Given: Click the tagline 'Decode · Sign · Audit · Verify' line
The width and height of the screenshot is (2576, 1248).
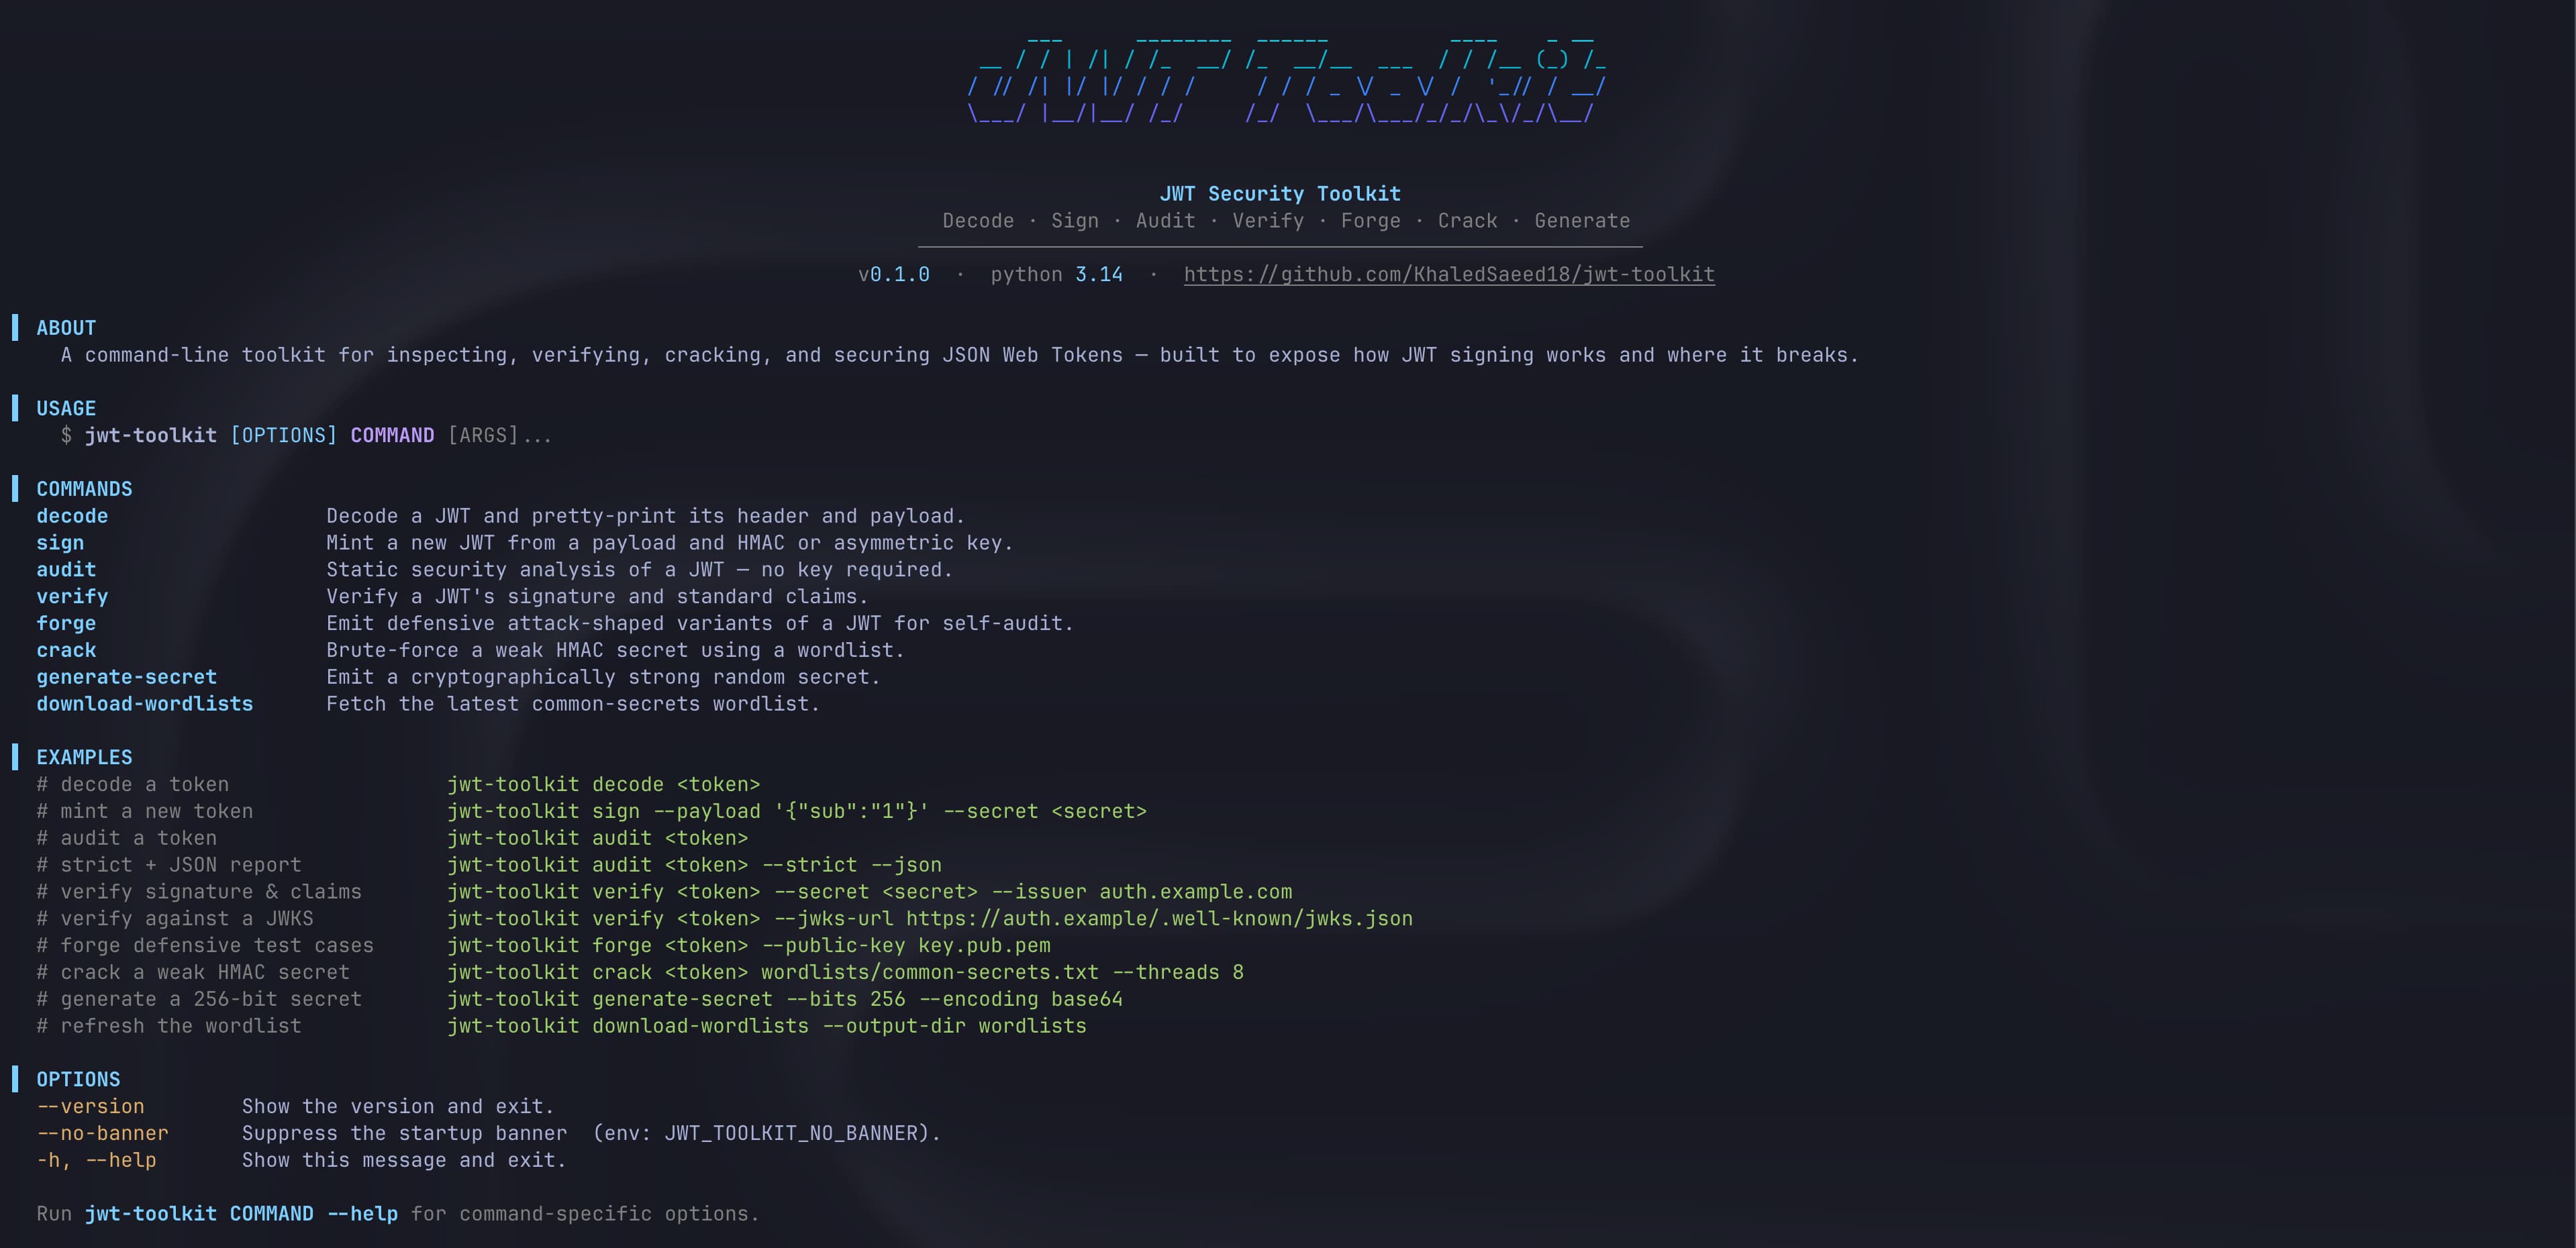Looking at the screenshot, I should pyautogui.click(x=1286, y=221).
